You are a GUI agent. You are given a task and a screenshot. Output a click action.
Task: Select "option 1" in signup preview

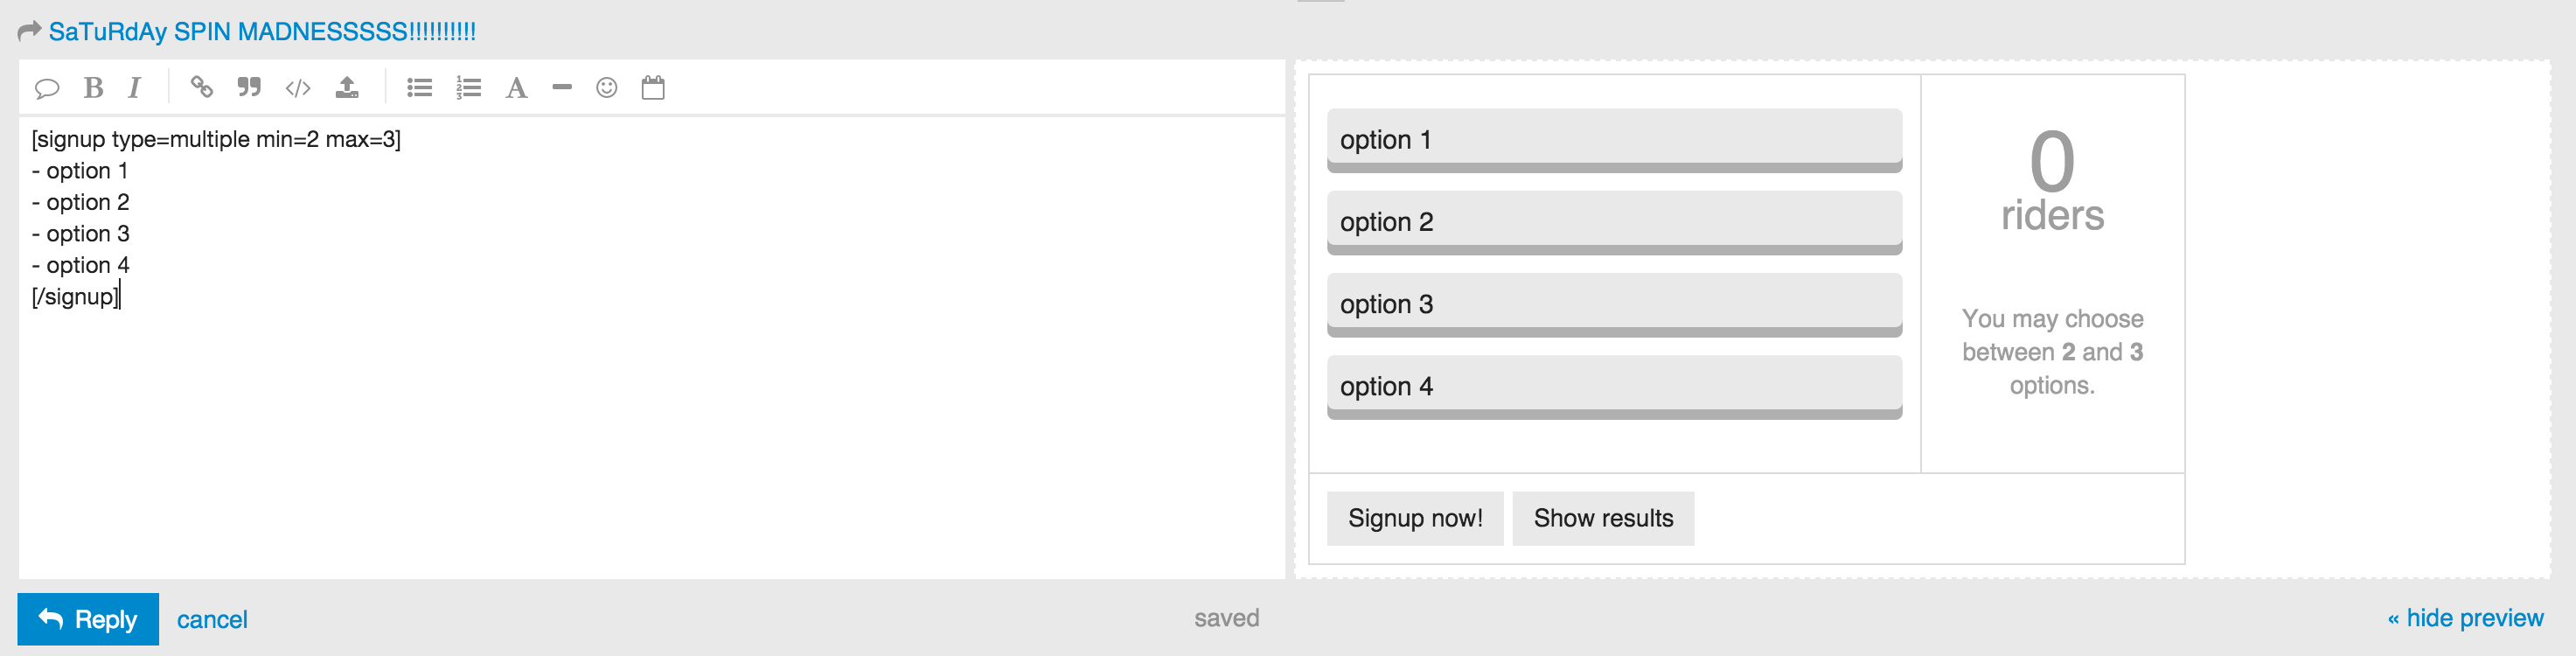(x=1613, y=140)
